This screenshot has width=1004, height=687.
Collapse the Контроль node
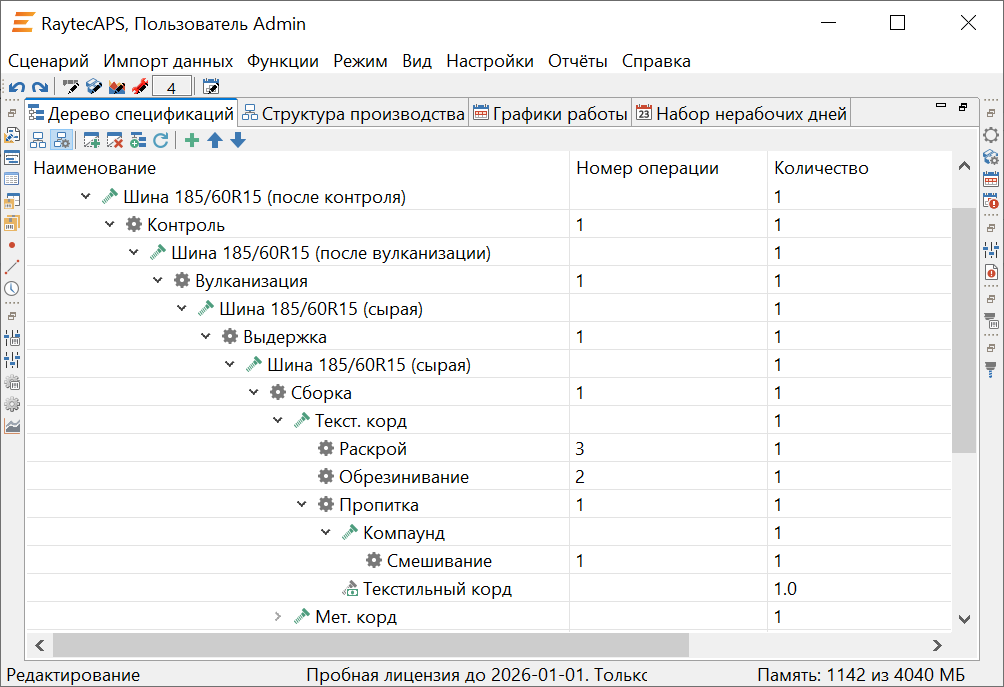click(x=109, y=225)
